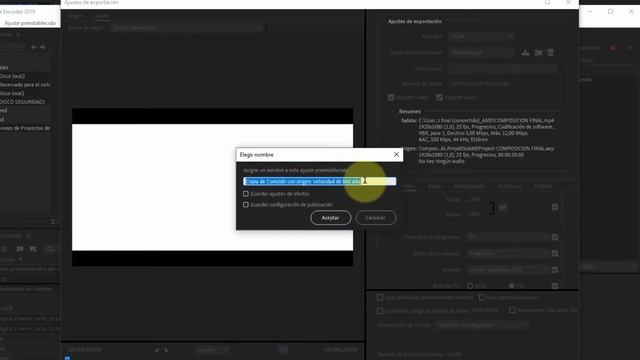The width and height of the screenshot is (640, 360).
Task: Select the NTSC radio button
Action: (x=470, y=286)
